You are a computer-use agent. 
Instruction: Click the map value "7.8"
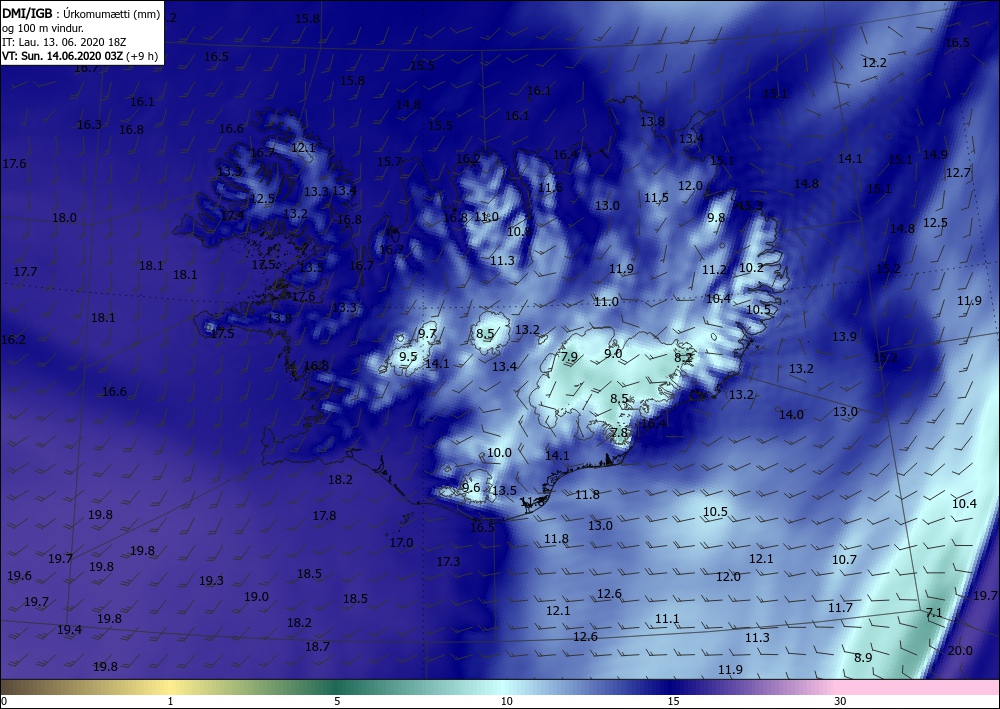pyautogui.click(x=619, y=432)
